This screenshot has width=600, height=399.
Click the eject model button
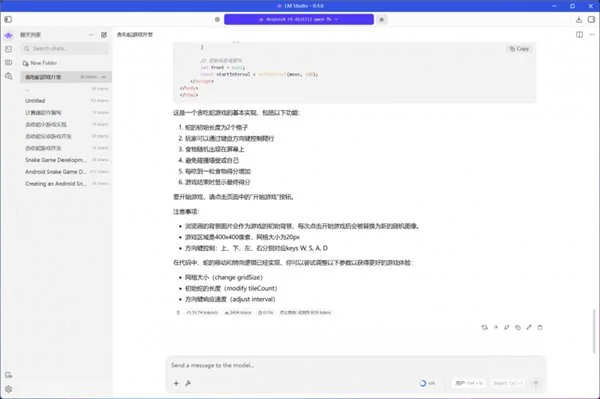[x=382, y=19]
